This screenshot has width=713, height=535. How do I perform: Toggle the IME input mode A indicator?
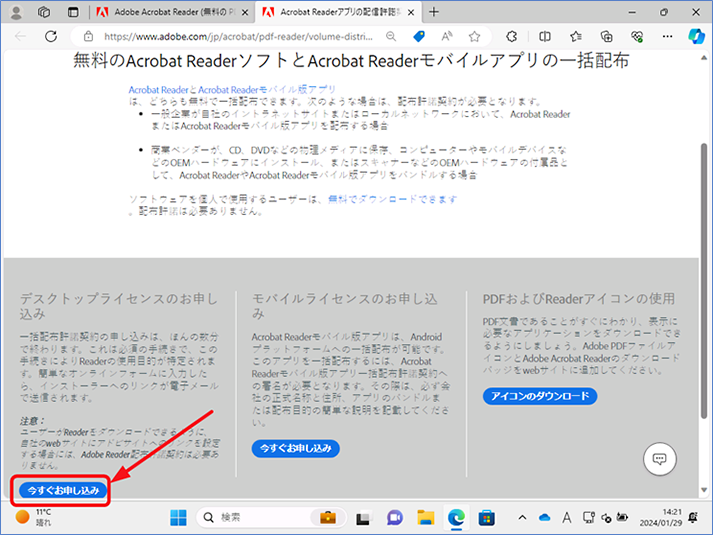(566, 518)
